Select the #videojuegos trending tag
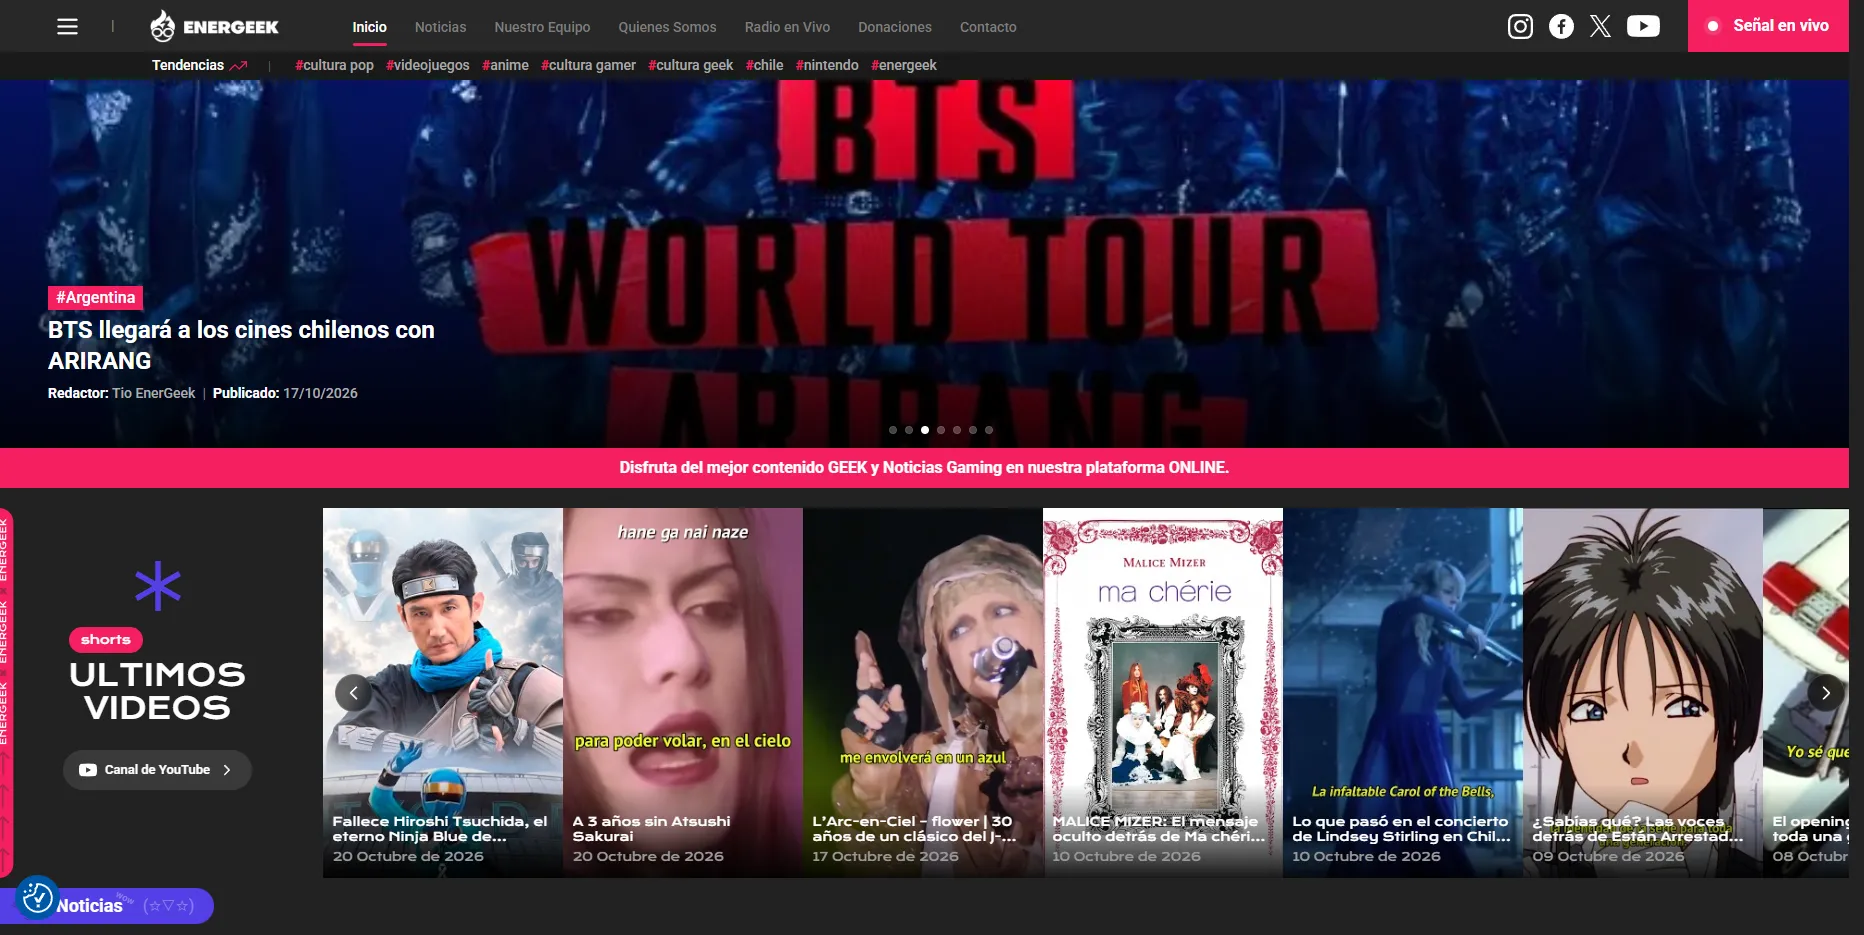The image size is (1864, 935). [x=428, y=65]
